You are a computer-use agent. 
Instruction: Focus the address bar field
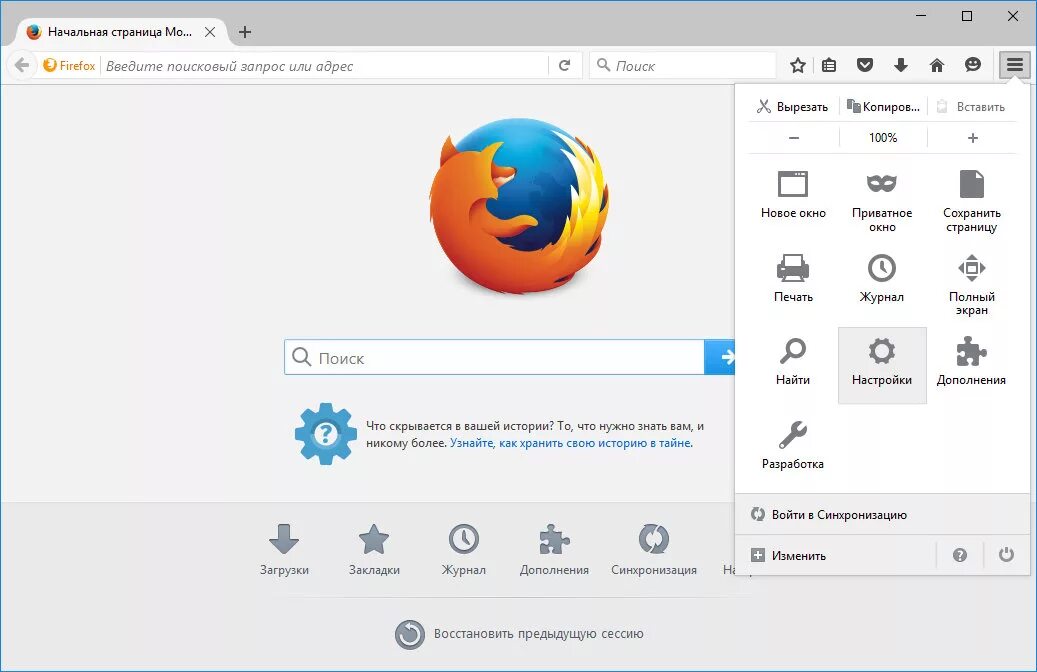click(x=324, y=65)
